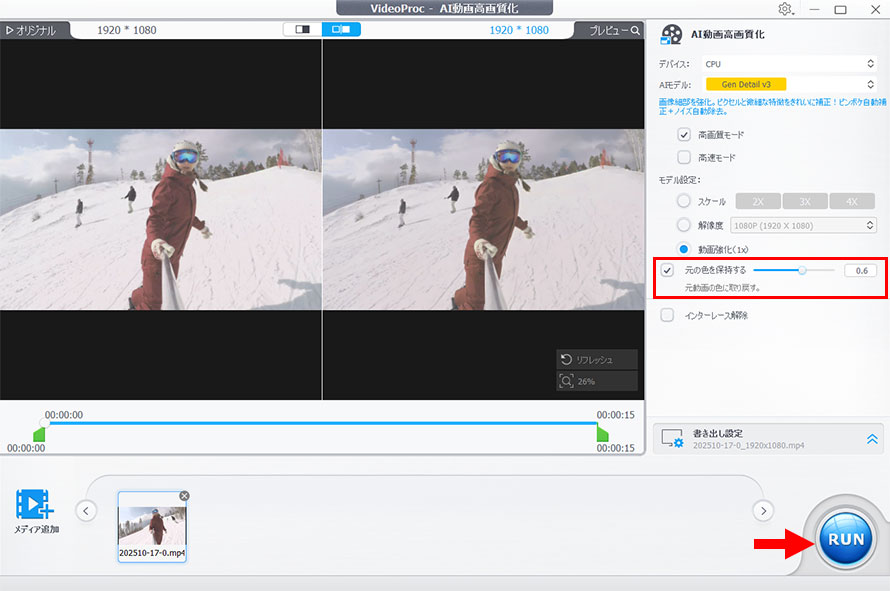Viewport: 890px width, 591px height.
Task: Click the 26% zoom button
Action: pos(597,381)
